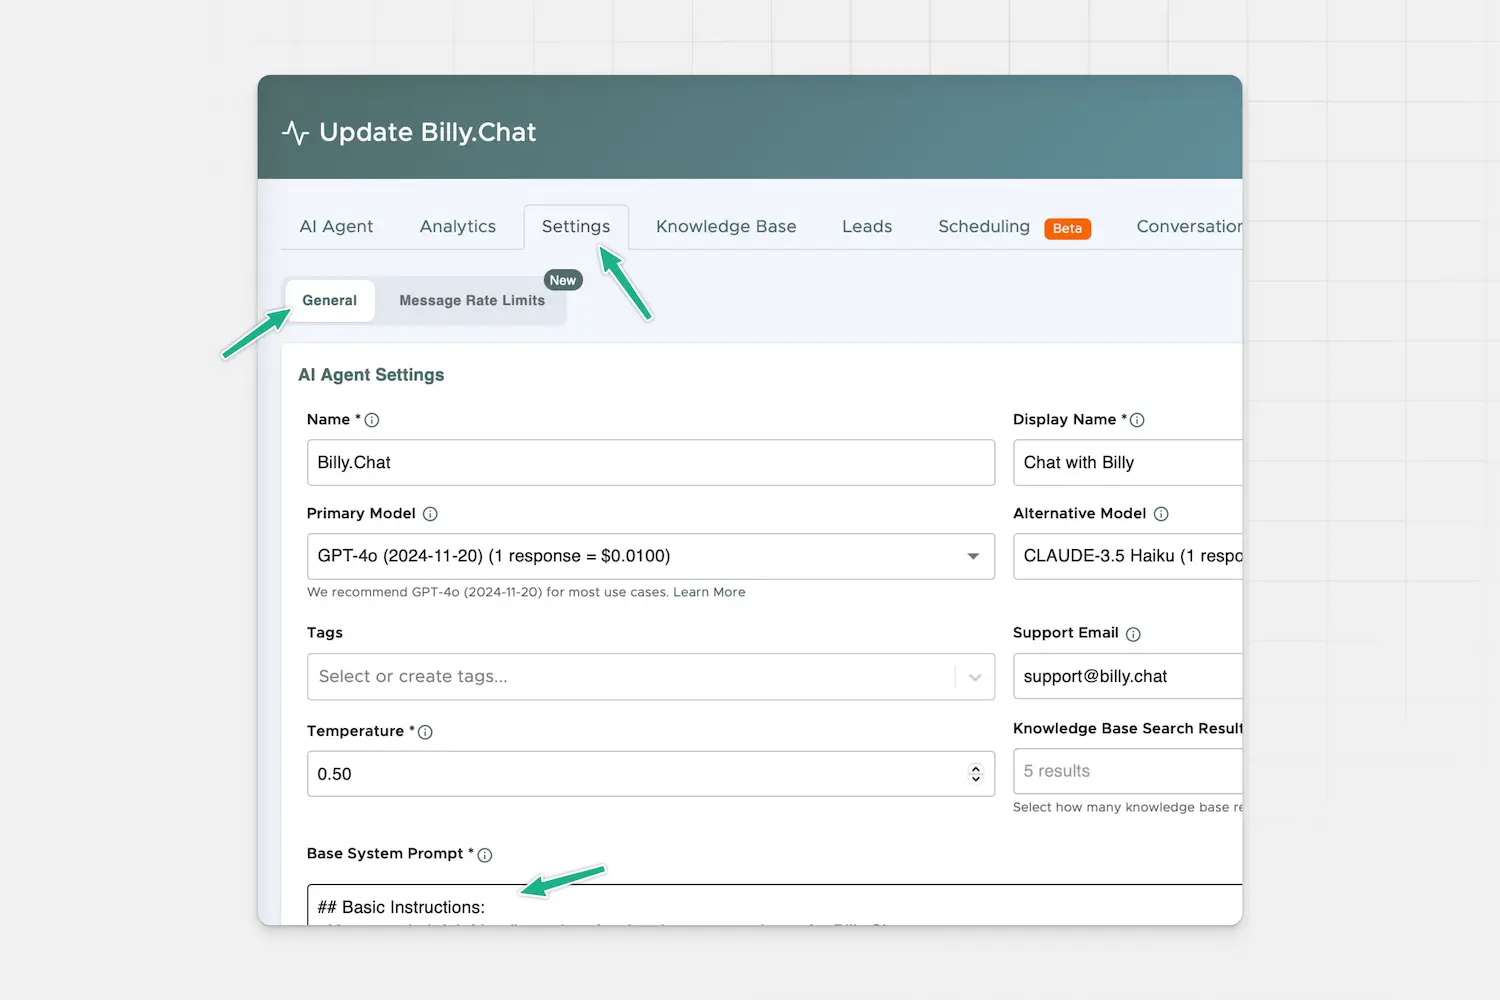The height and width of the screenshot is (1000, 1500).
Task: Switch to the AI Agent tab
Action: click(336, 227)
